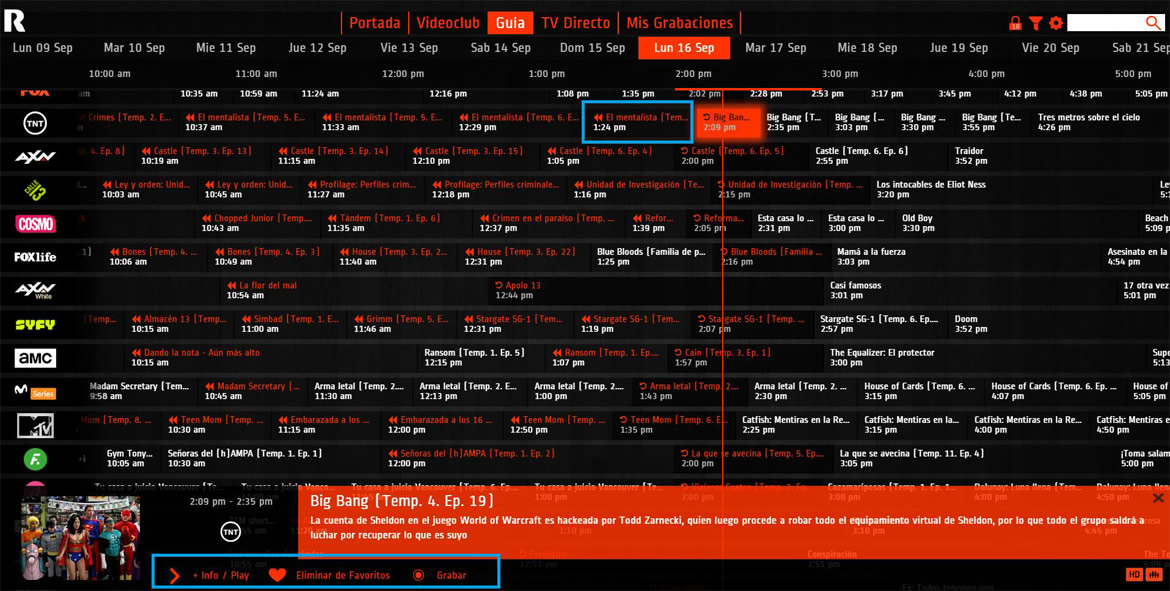Screen dimensions: 1170x591
Task: Click the R logo at top left
Action: click(13, 21)
